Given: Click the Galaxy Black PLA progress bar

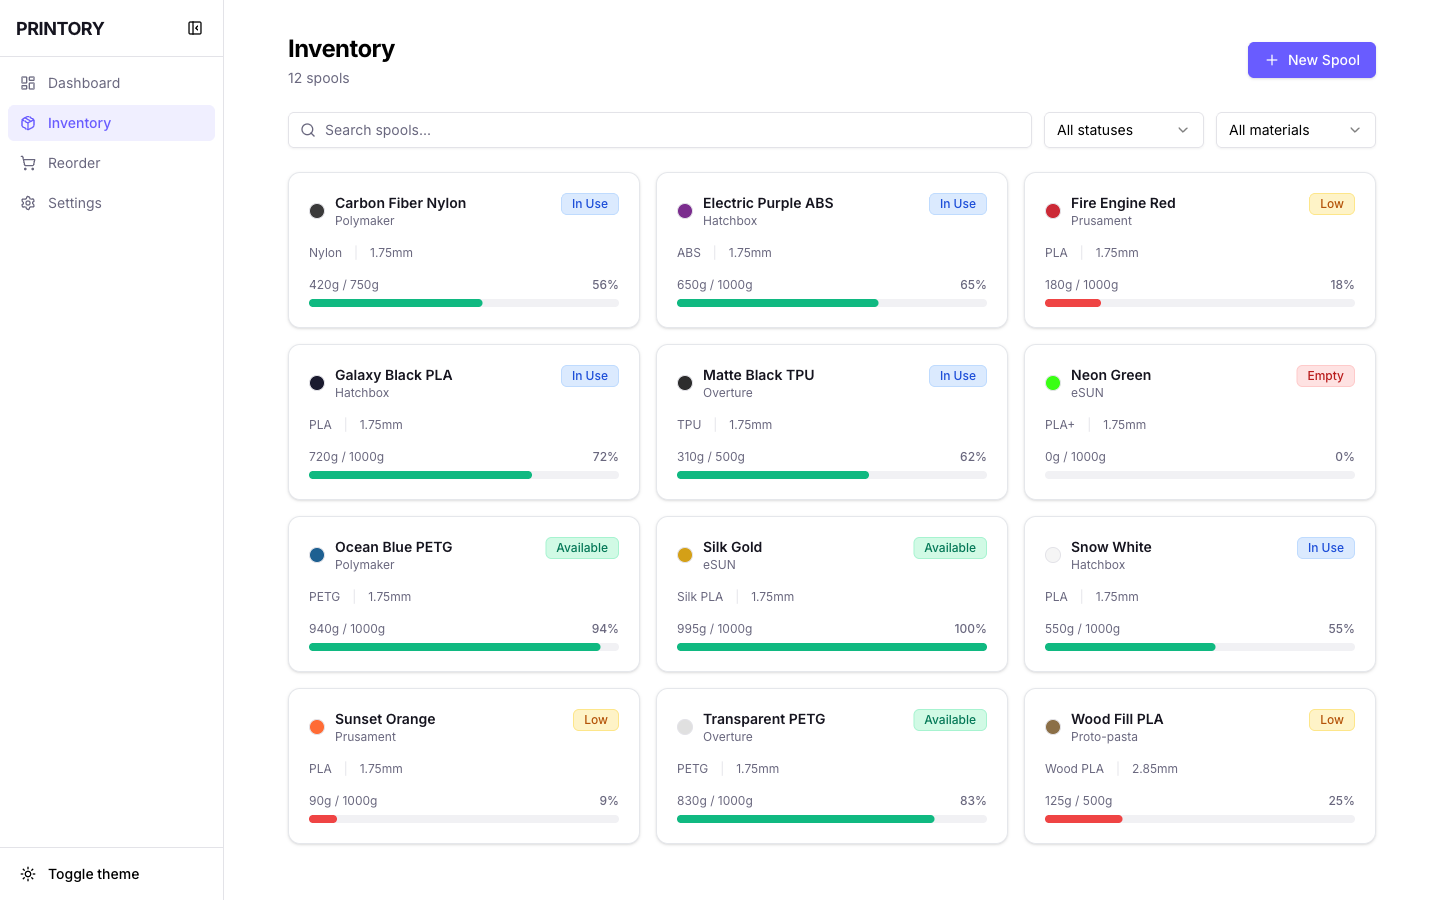Looking at the screenshot, I should point(463,475).
